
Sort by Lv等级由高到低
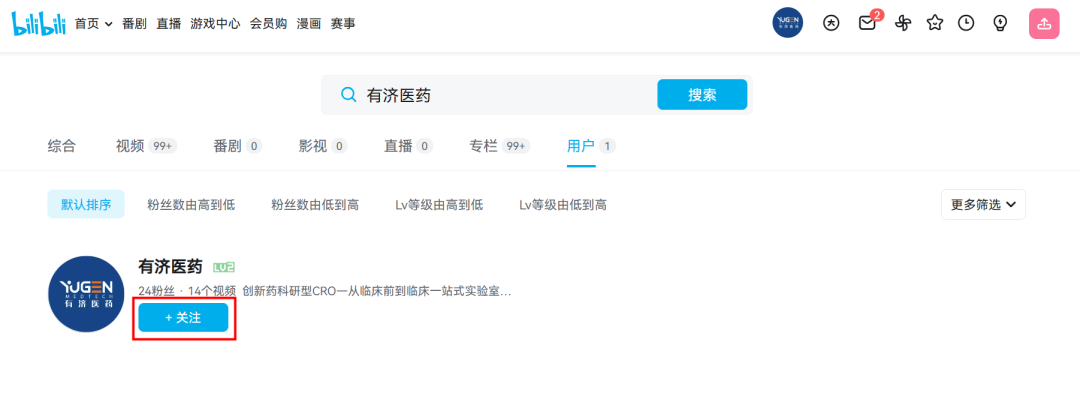pyautogui.click(x=439, y=205)
